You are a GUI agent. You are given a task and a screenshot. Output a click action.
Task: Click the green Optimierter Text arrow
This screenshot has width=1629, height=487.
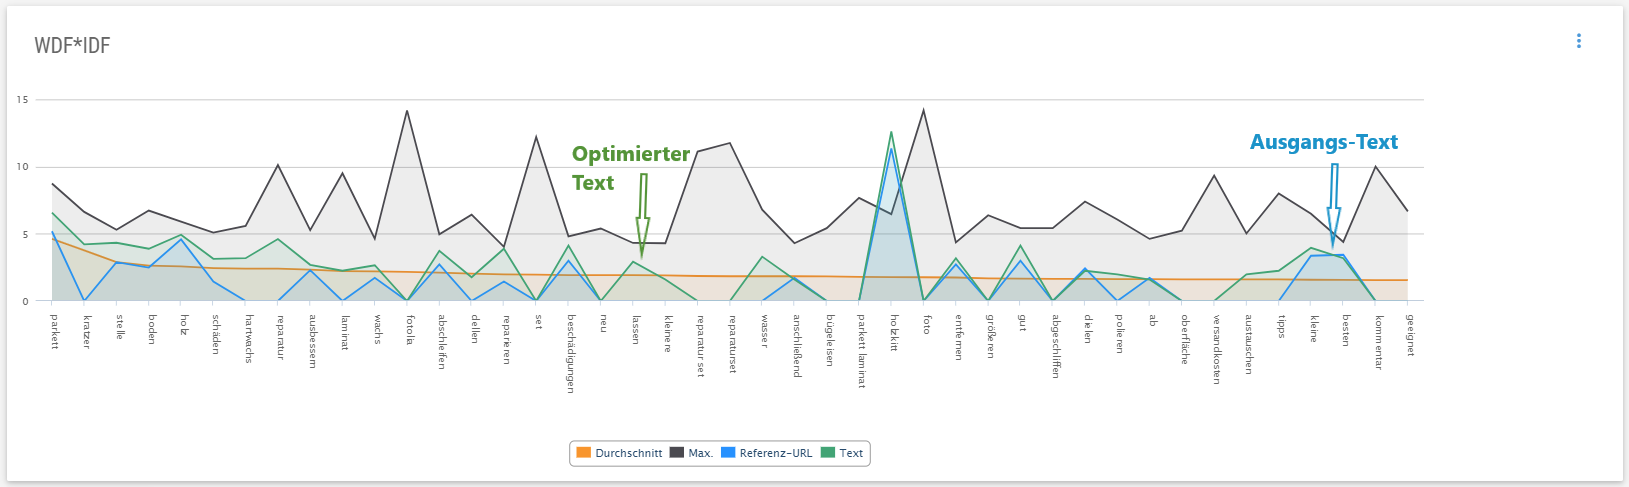643,215
